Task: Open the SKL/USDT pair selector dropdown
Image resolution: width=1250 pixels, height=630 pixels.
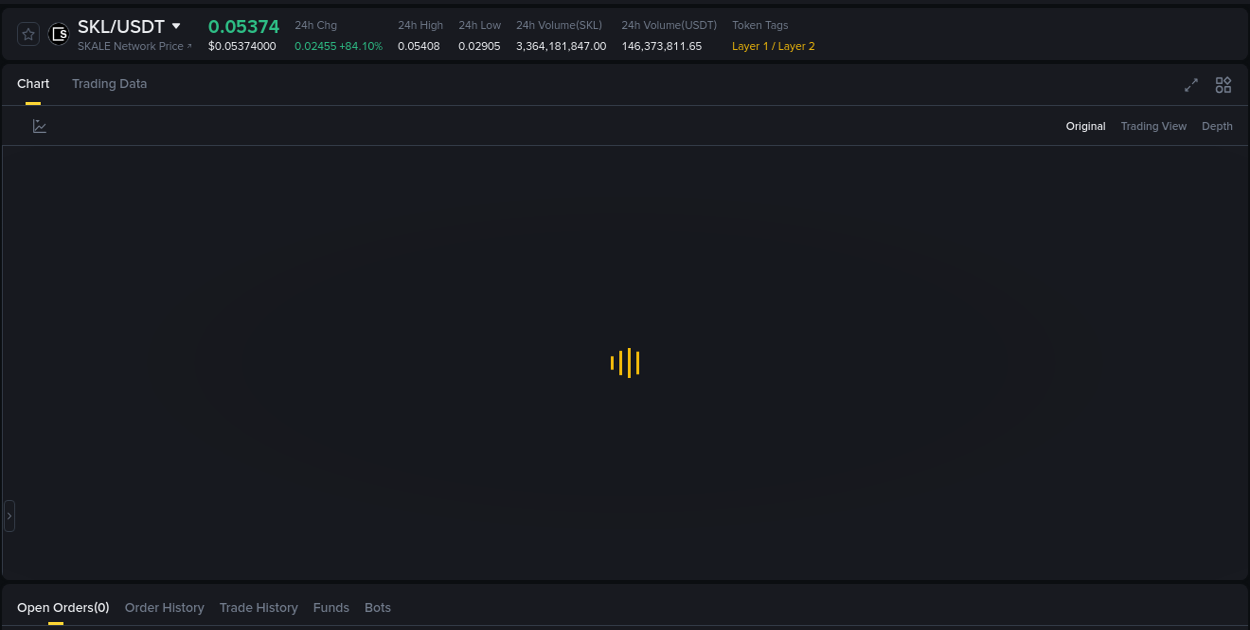Action: (176, 27)
